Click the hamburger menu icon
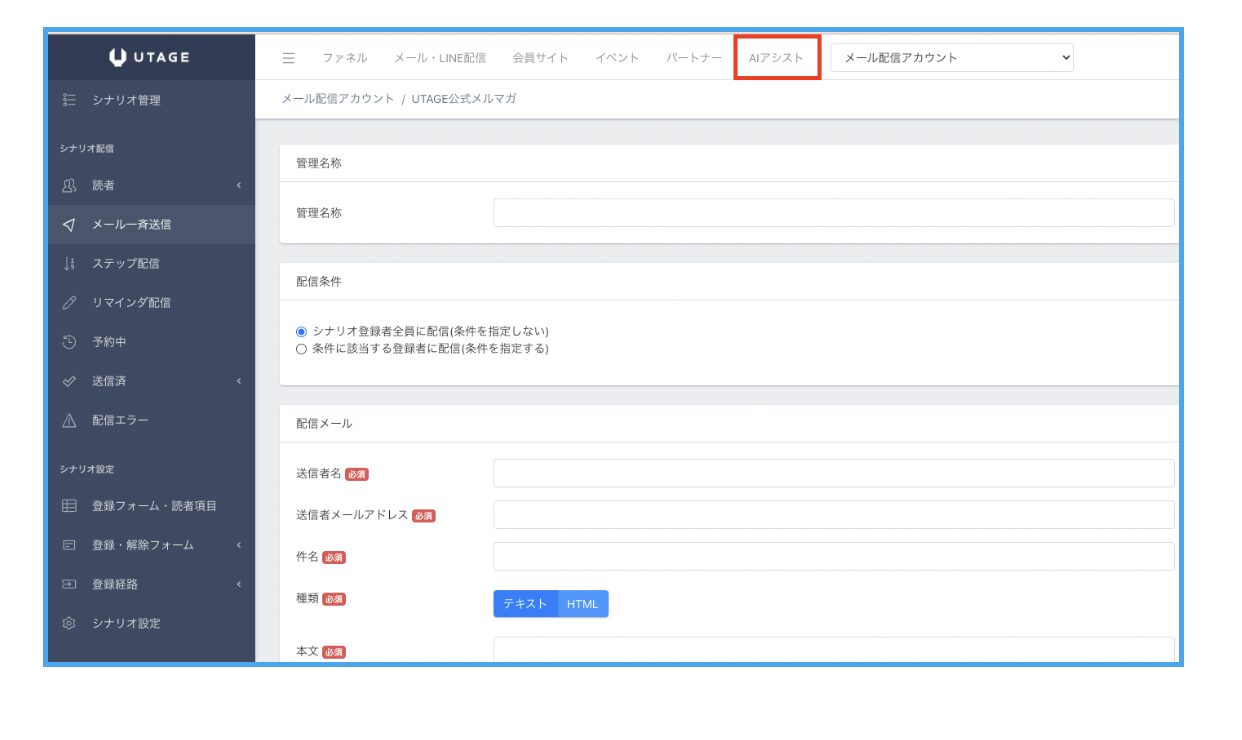 [x=288, y=58]
